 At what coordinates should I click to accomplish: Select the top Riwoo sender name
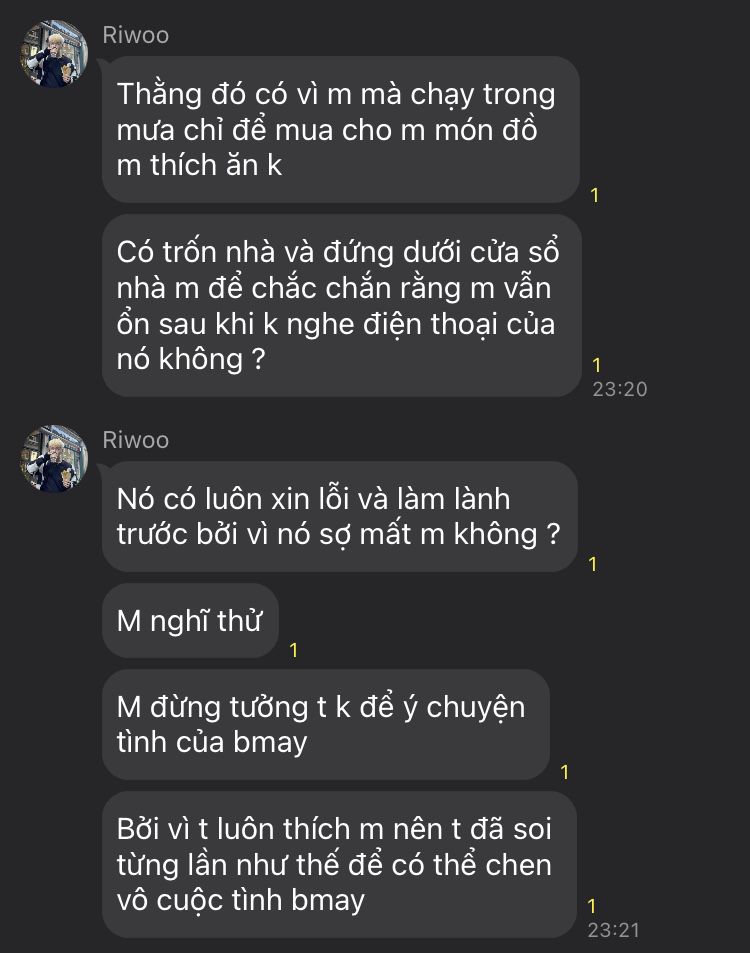point(136,35)
